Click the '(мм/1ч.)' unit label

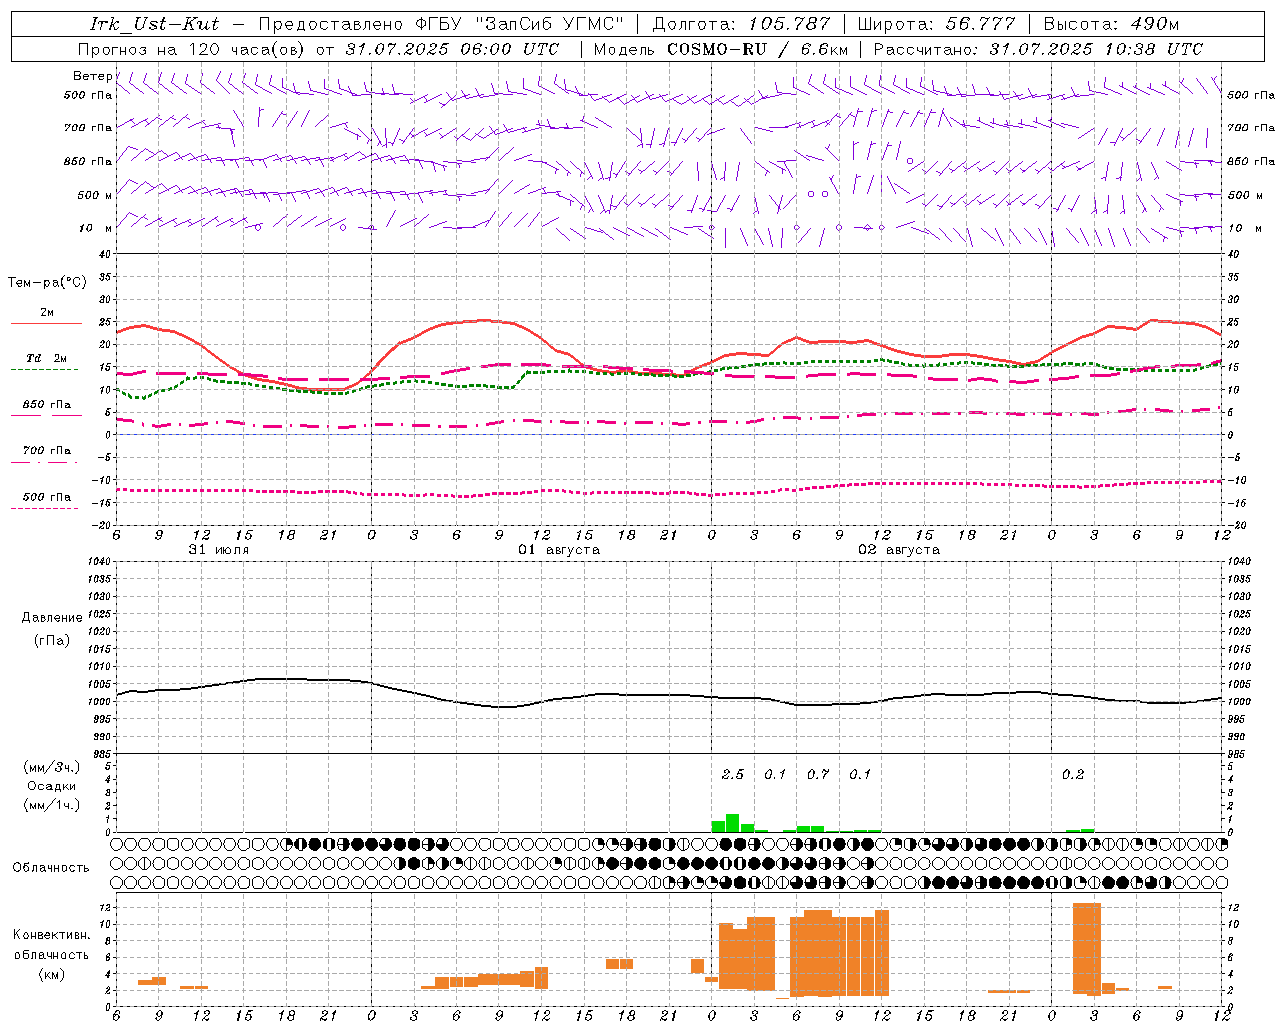tap(51, 805)
